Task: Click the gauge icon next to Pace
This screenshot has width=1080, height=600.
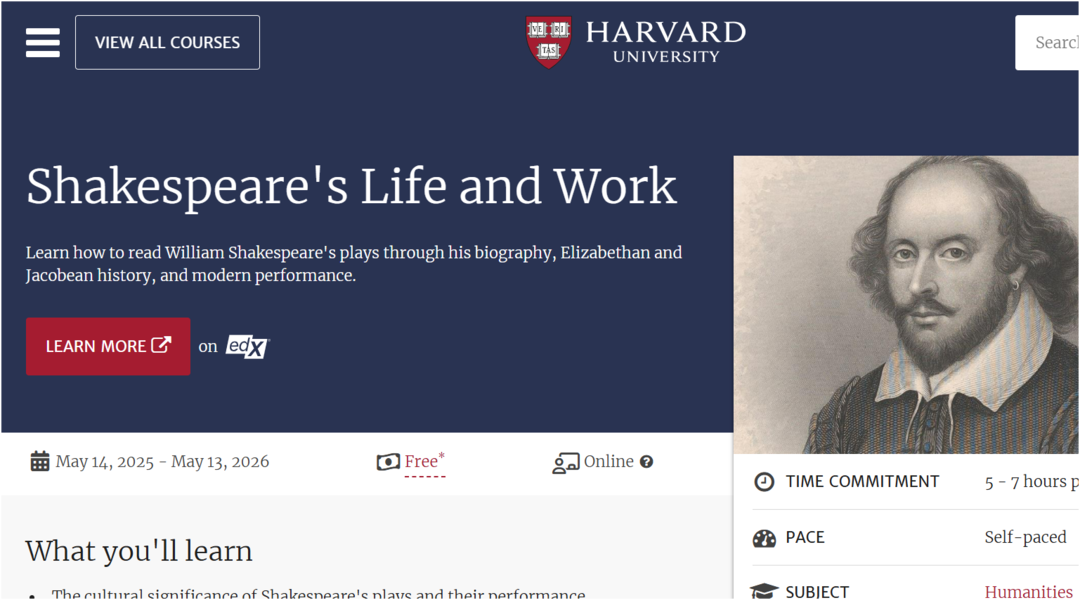Action: (x=764, y=538)
